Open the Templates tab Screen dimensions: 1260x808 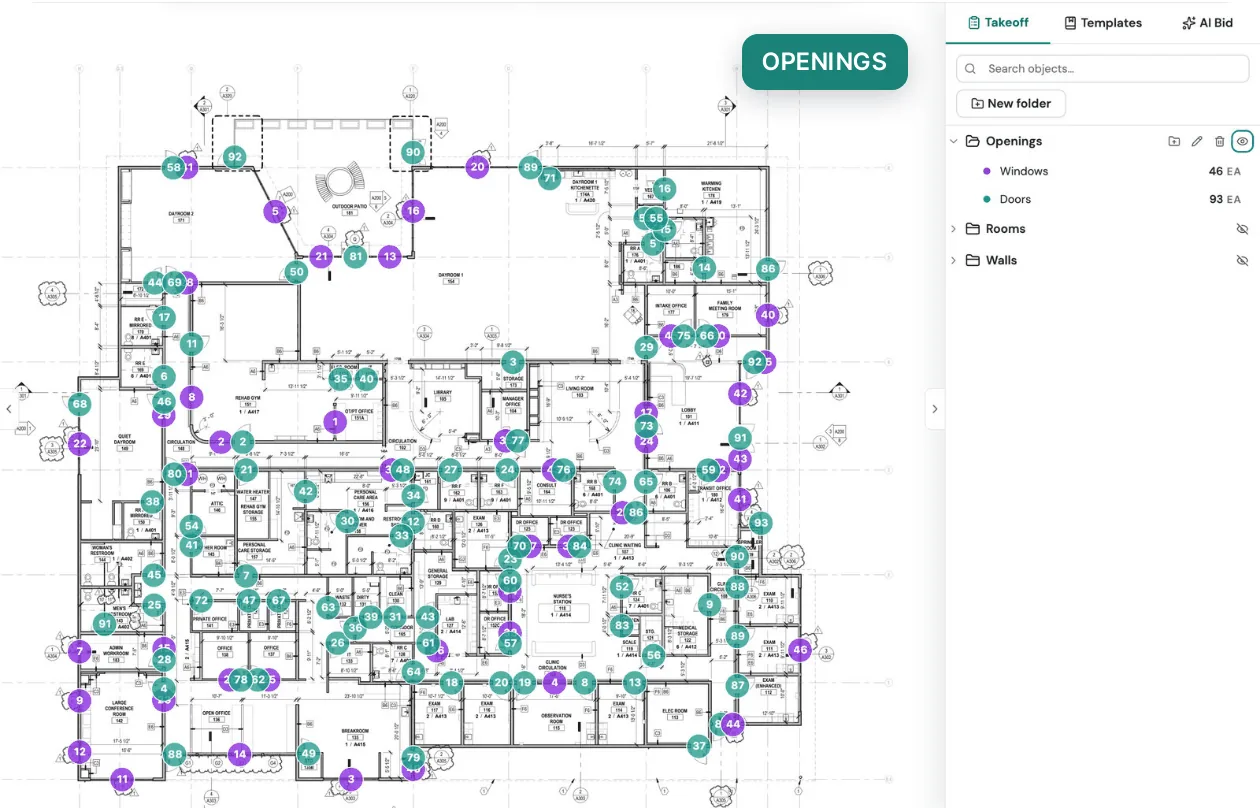click(1102, 22)
